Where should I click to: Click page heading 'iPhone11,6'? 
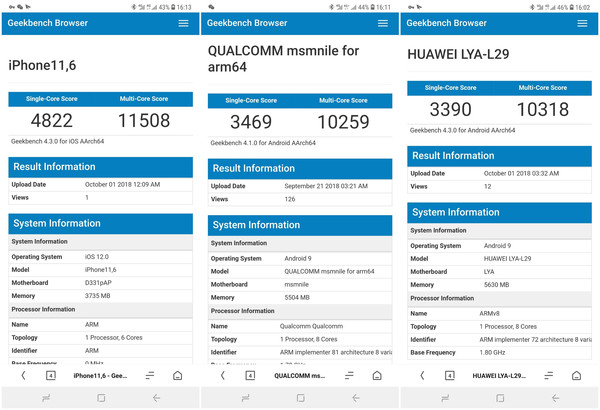(42, 65)
